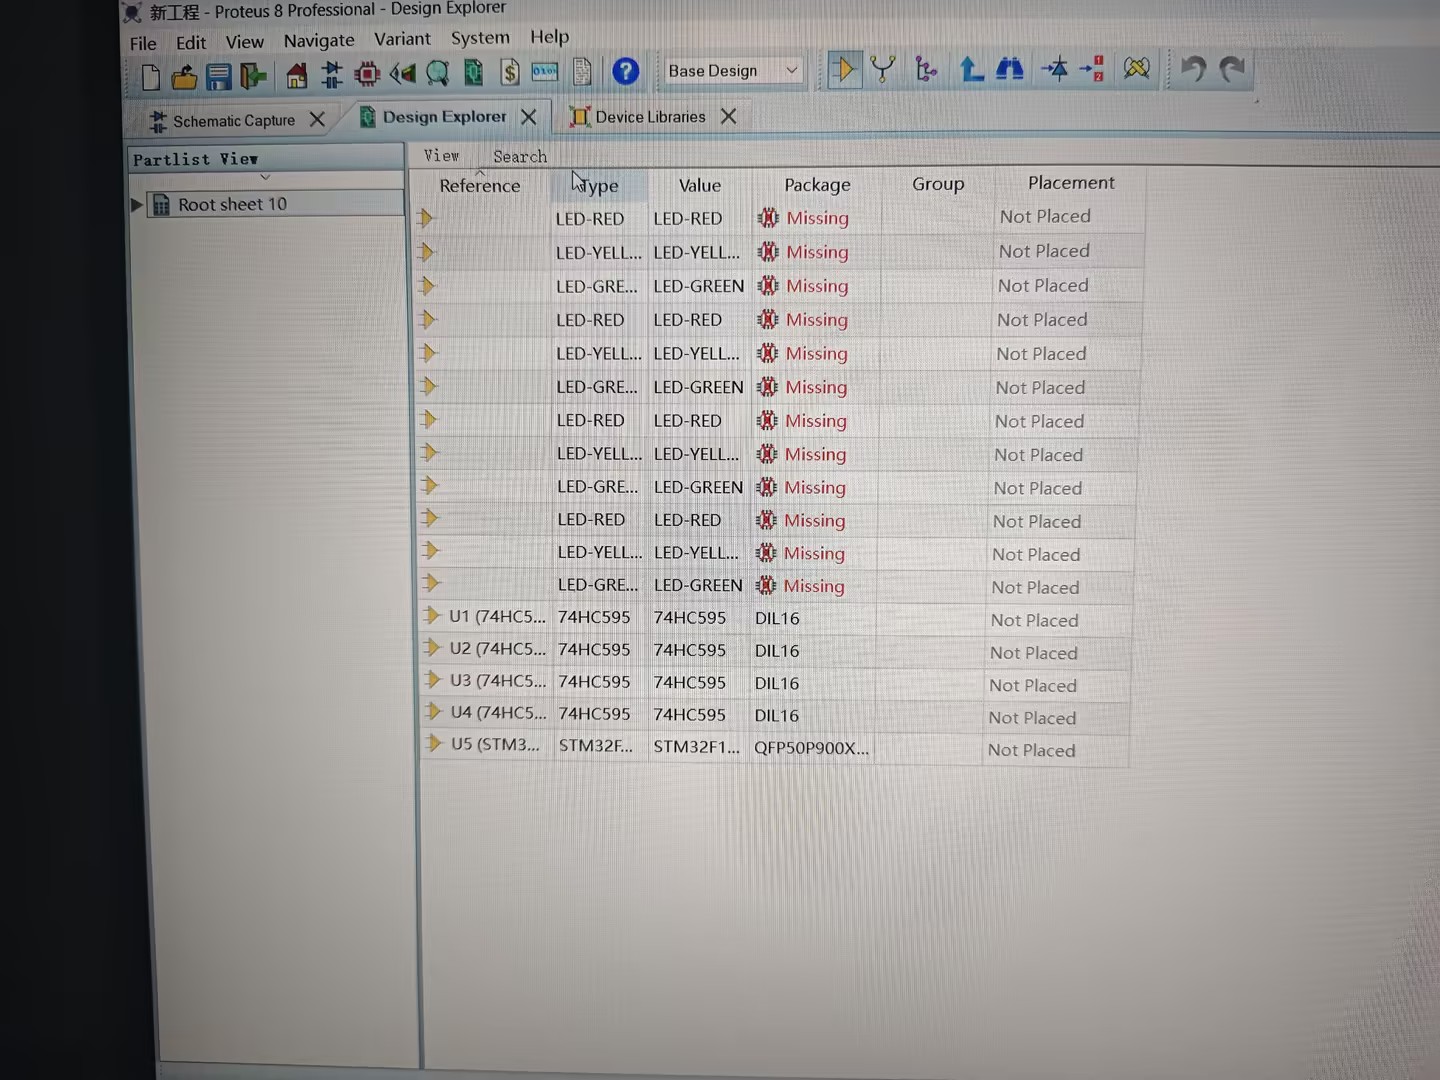Screen dimensions: 1440x1080
Task: Expand the Root sheet 10 tree arrow
Action: pos(137,205)
